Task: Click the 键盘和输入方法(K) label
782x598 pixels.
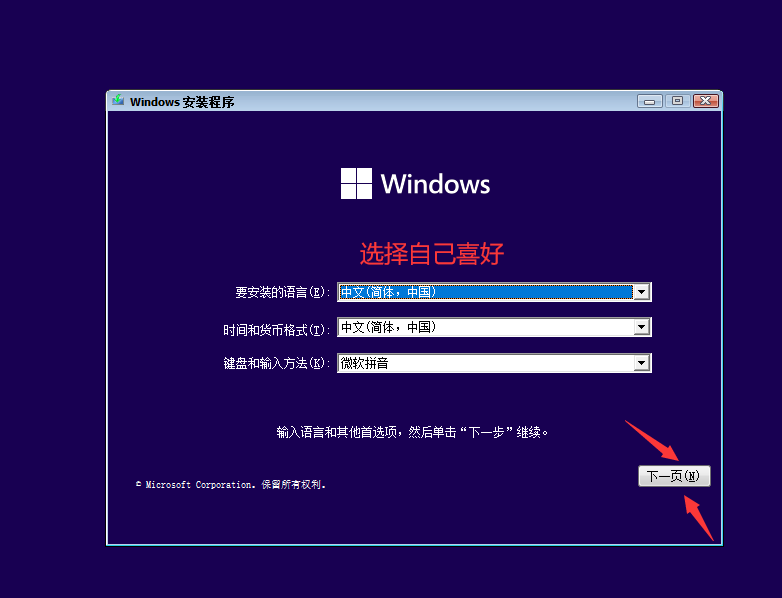Action: click(x=276, y=363)
